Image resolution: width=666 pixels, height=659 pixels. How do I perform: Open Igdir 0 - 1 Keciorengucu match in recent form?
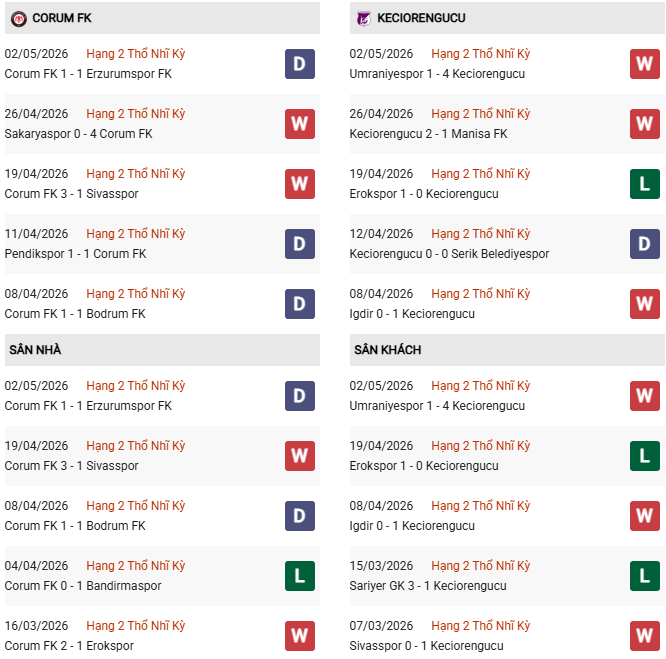click(x=412, y=314)
